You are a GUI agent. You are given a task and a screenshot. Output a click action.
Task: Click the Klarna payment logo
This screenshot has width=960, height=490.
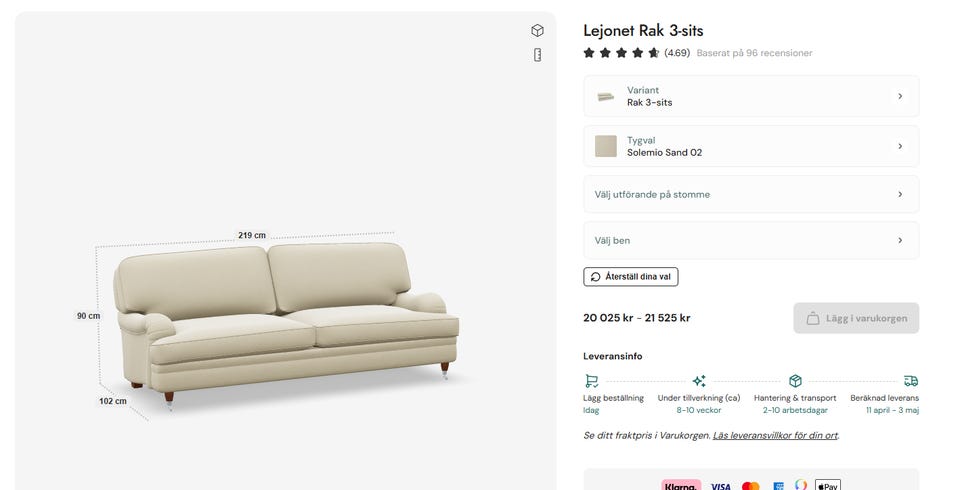pyautogui.click(x=680, y=486)
